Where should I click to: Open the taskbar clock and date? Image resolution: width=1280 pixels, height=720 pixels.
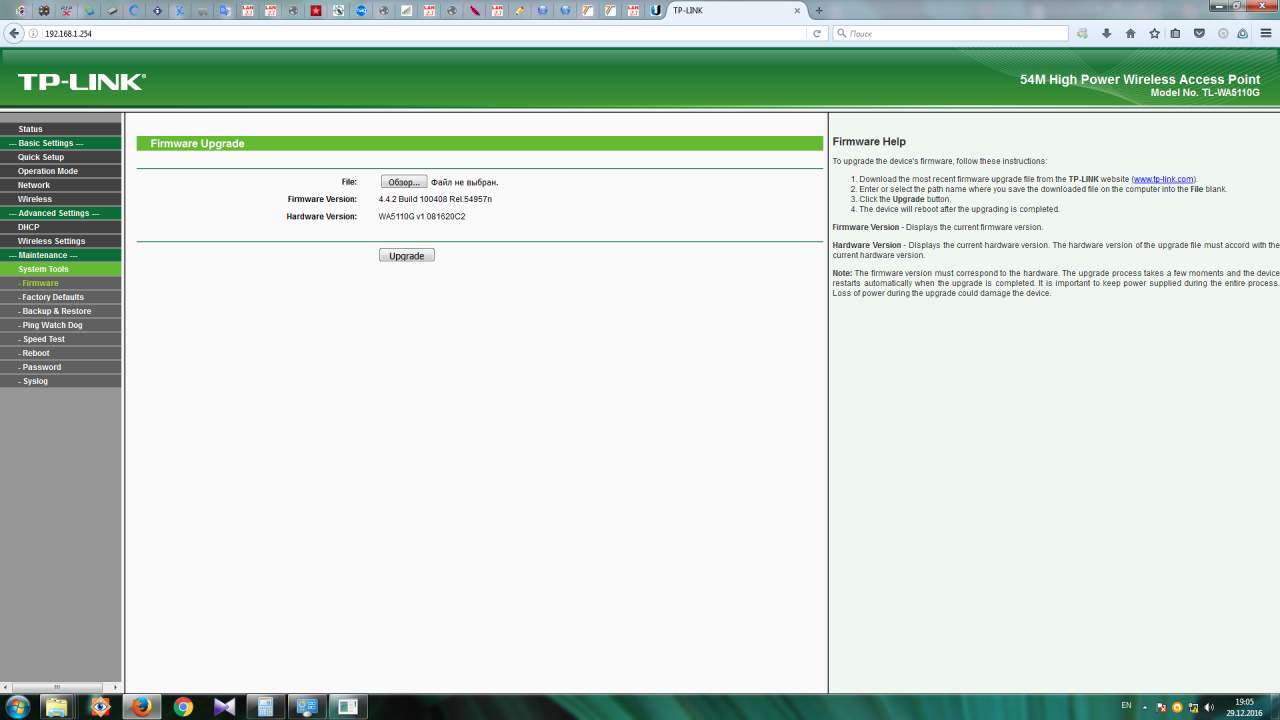1244,707
